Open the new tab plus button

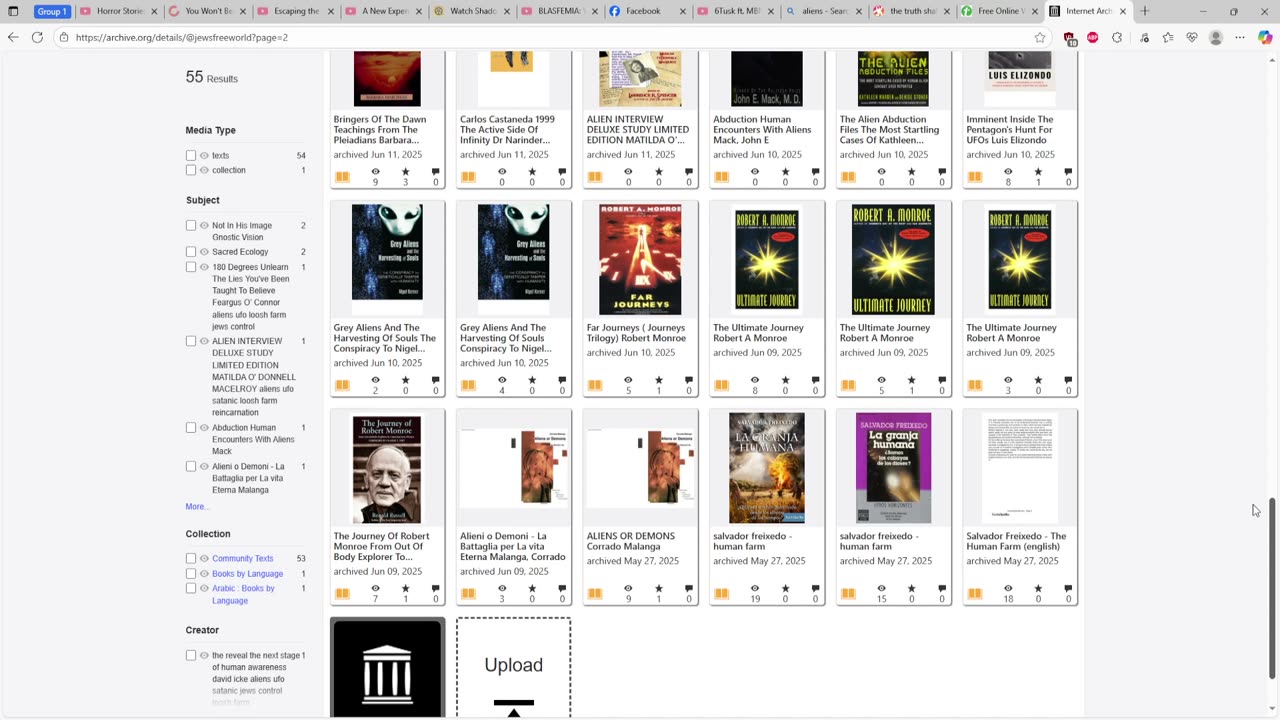tap(1145, 11)
